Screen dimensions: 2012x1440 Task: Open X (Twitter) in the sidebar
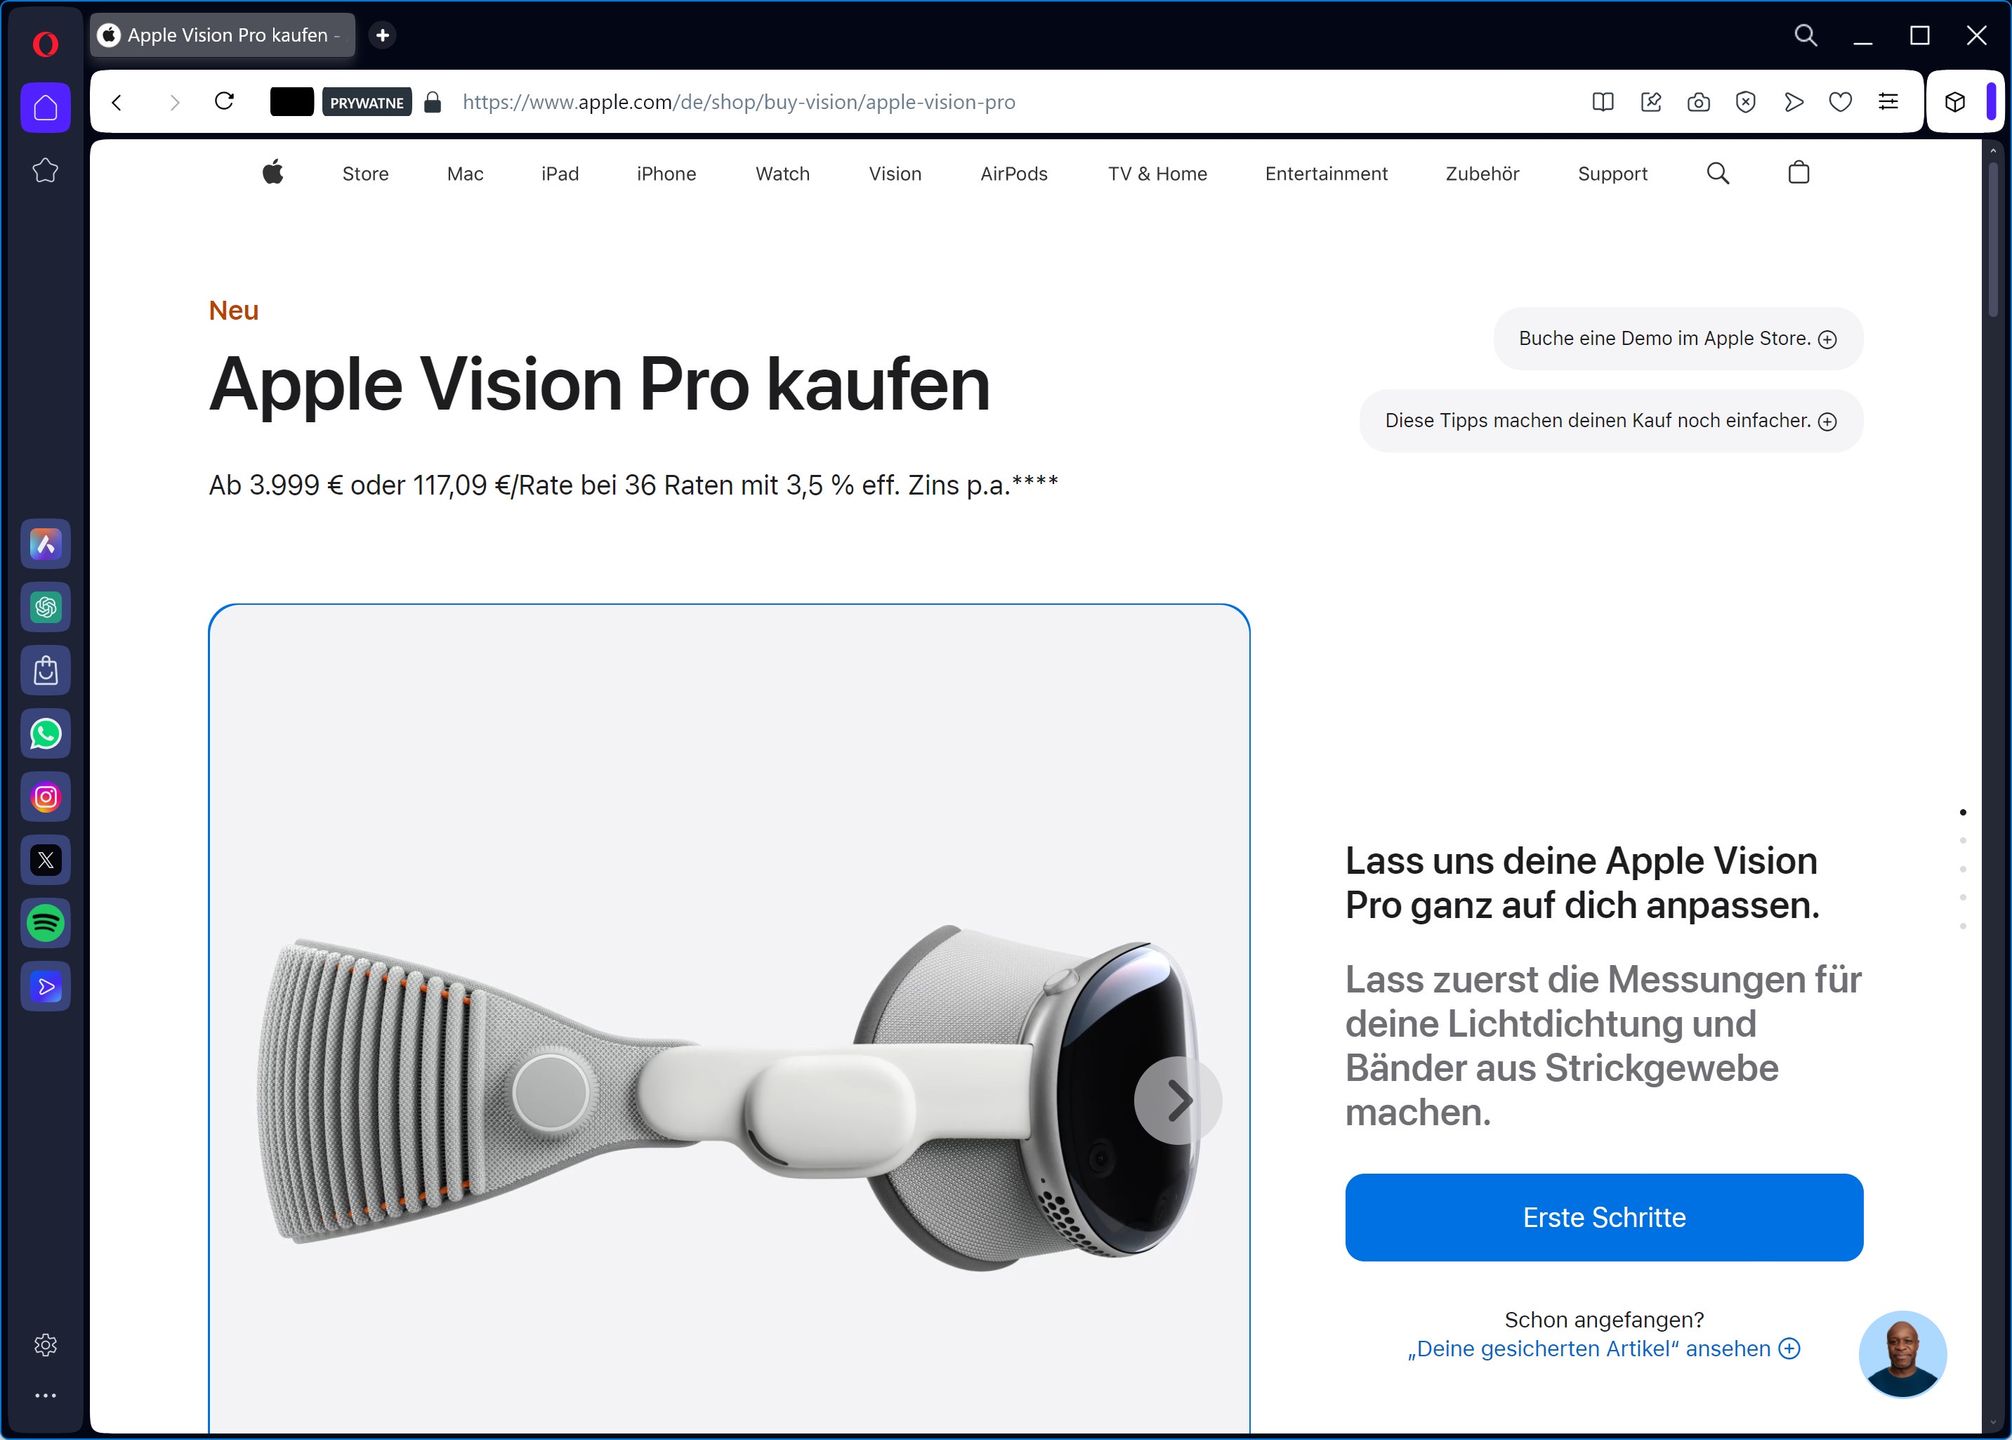coord(46,860)
